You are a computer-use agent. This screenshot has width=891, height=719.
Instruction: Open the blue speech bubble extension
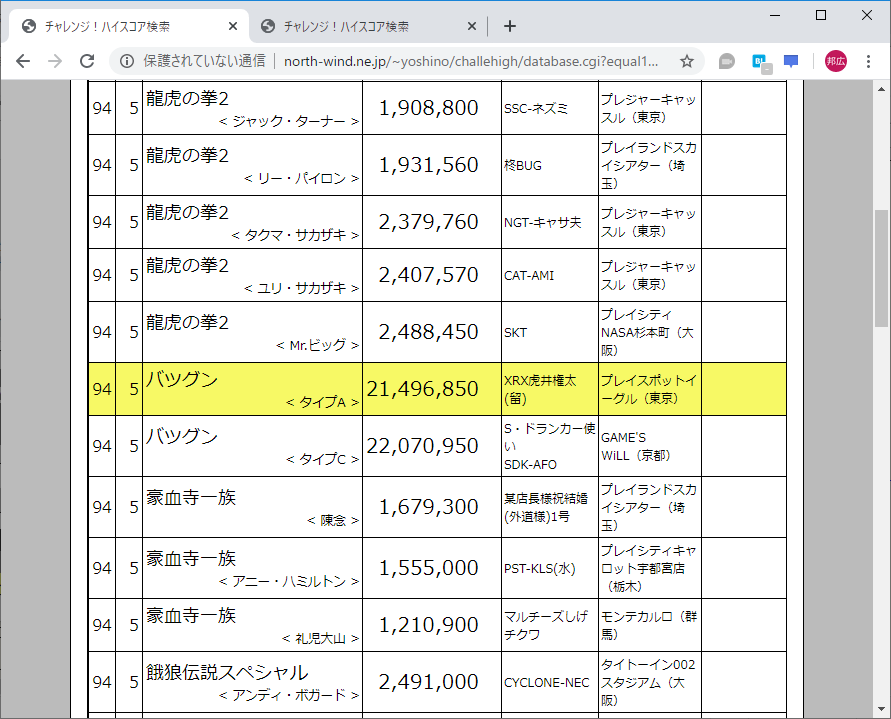pyautogui.click(x=791, y=61)
